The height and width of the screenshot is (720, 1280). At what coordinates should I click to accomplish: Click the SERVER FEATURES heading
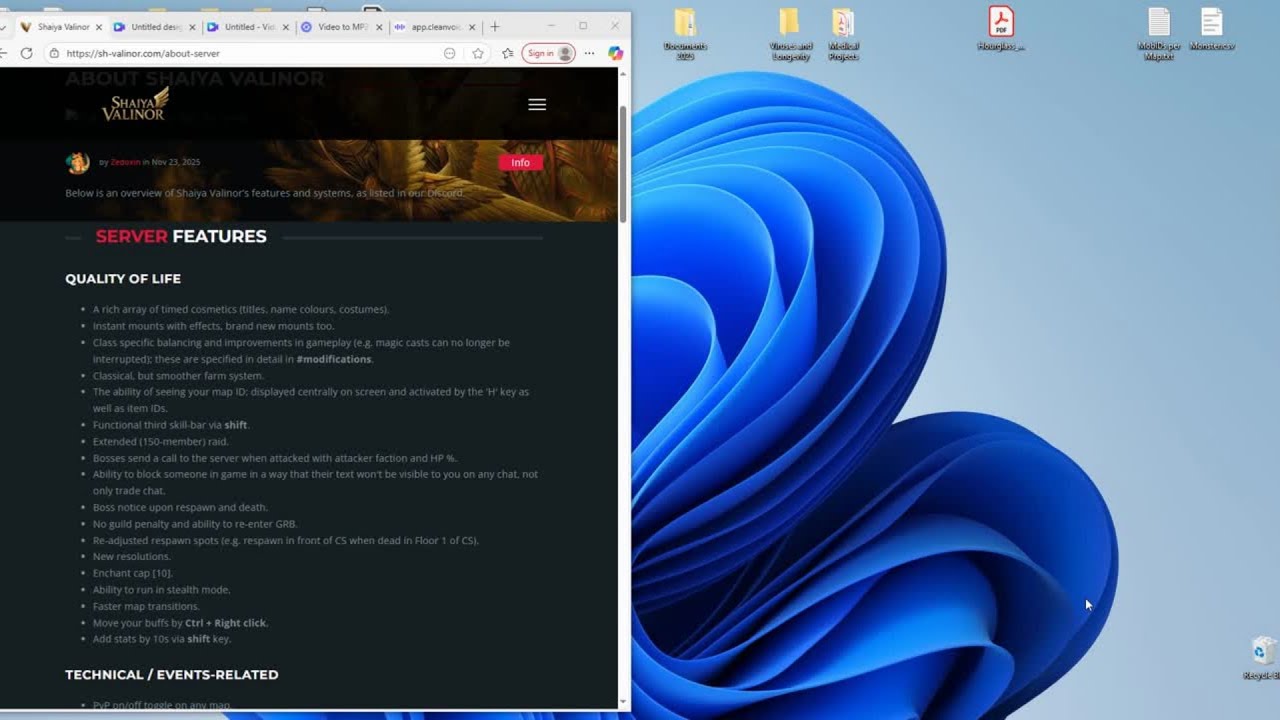(181, 237)
